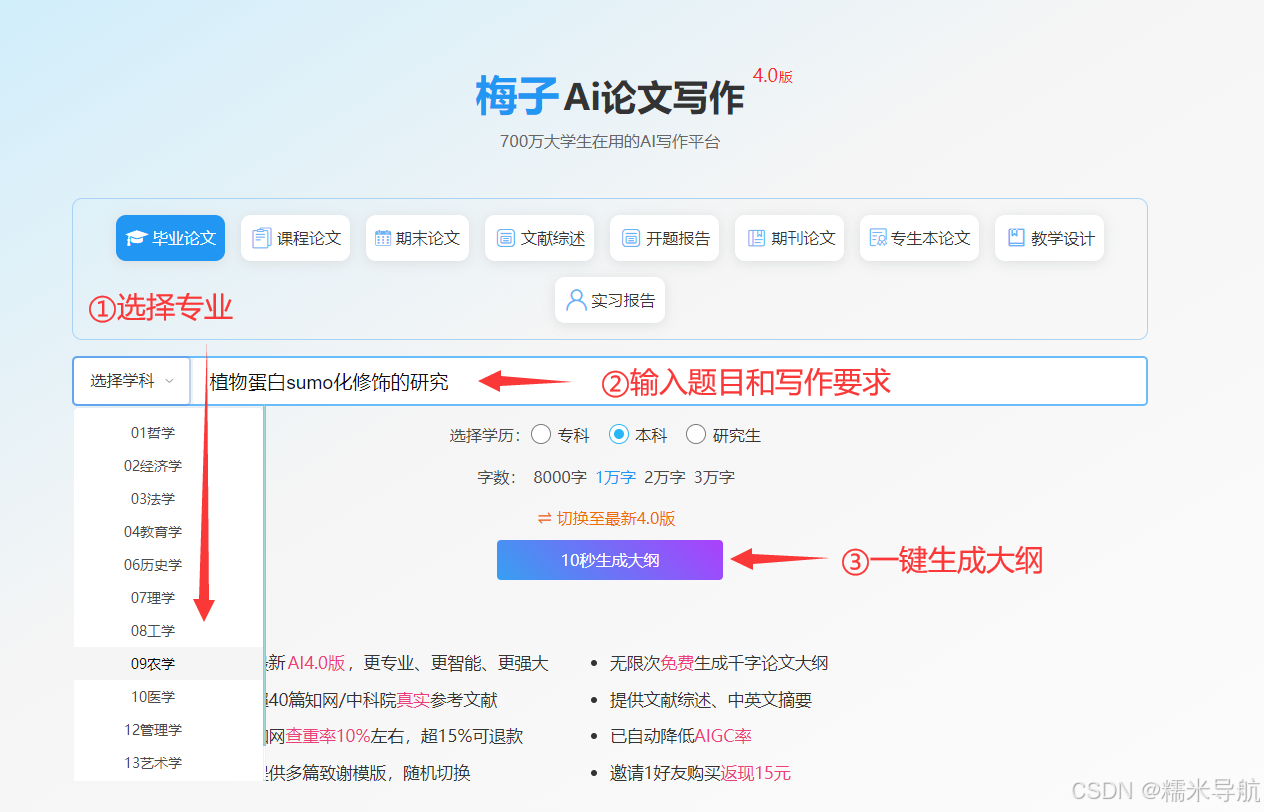Viewport: 1264px width, 812px height.
Task: Click the icon beside 开题报告
Action: click(630, 238)
